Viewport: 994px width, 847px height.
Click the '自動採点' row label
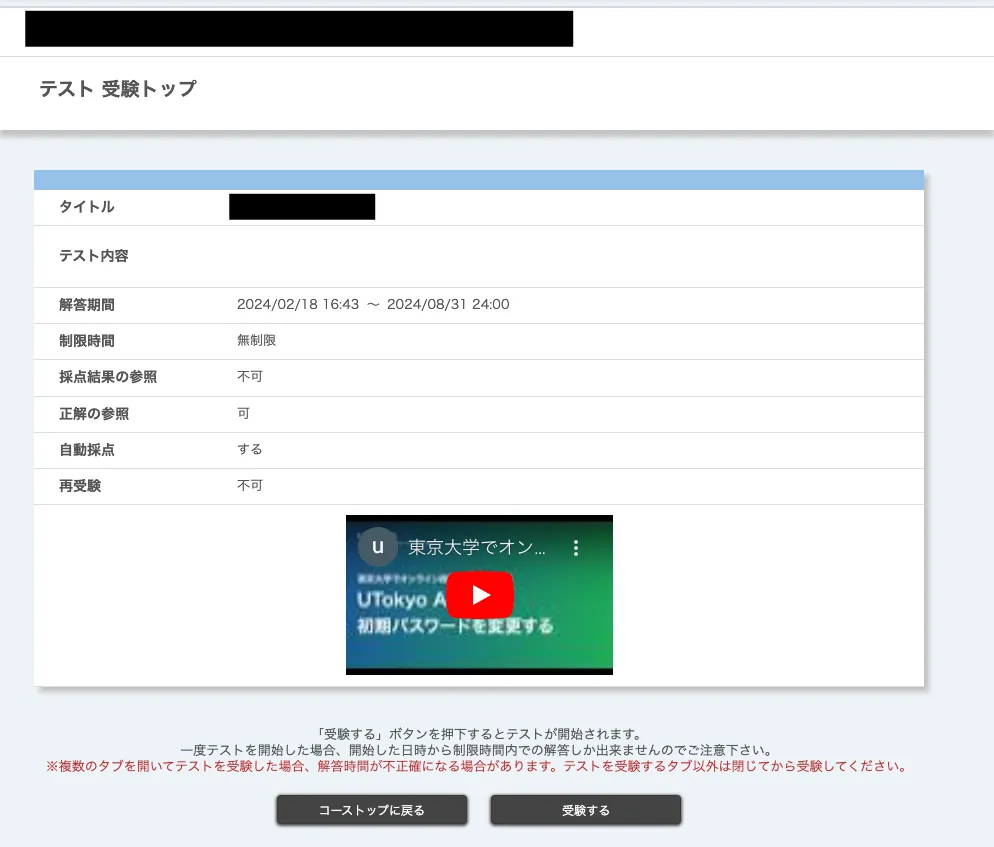87,450
